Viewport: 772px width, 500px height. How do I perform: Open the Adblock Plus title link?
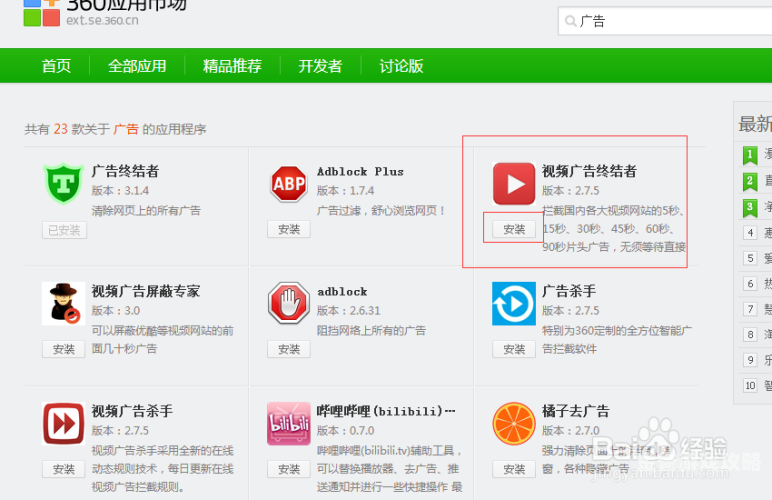pos(360,172)
